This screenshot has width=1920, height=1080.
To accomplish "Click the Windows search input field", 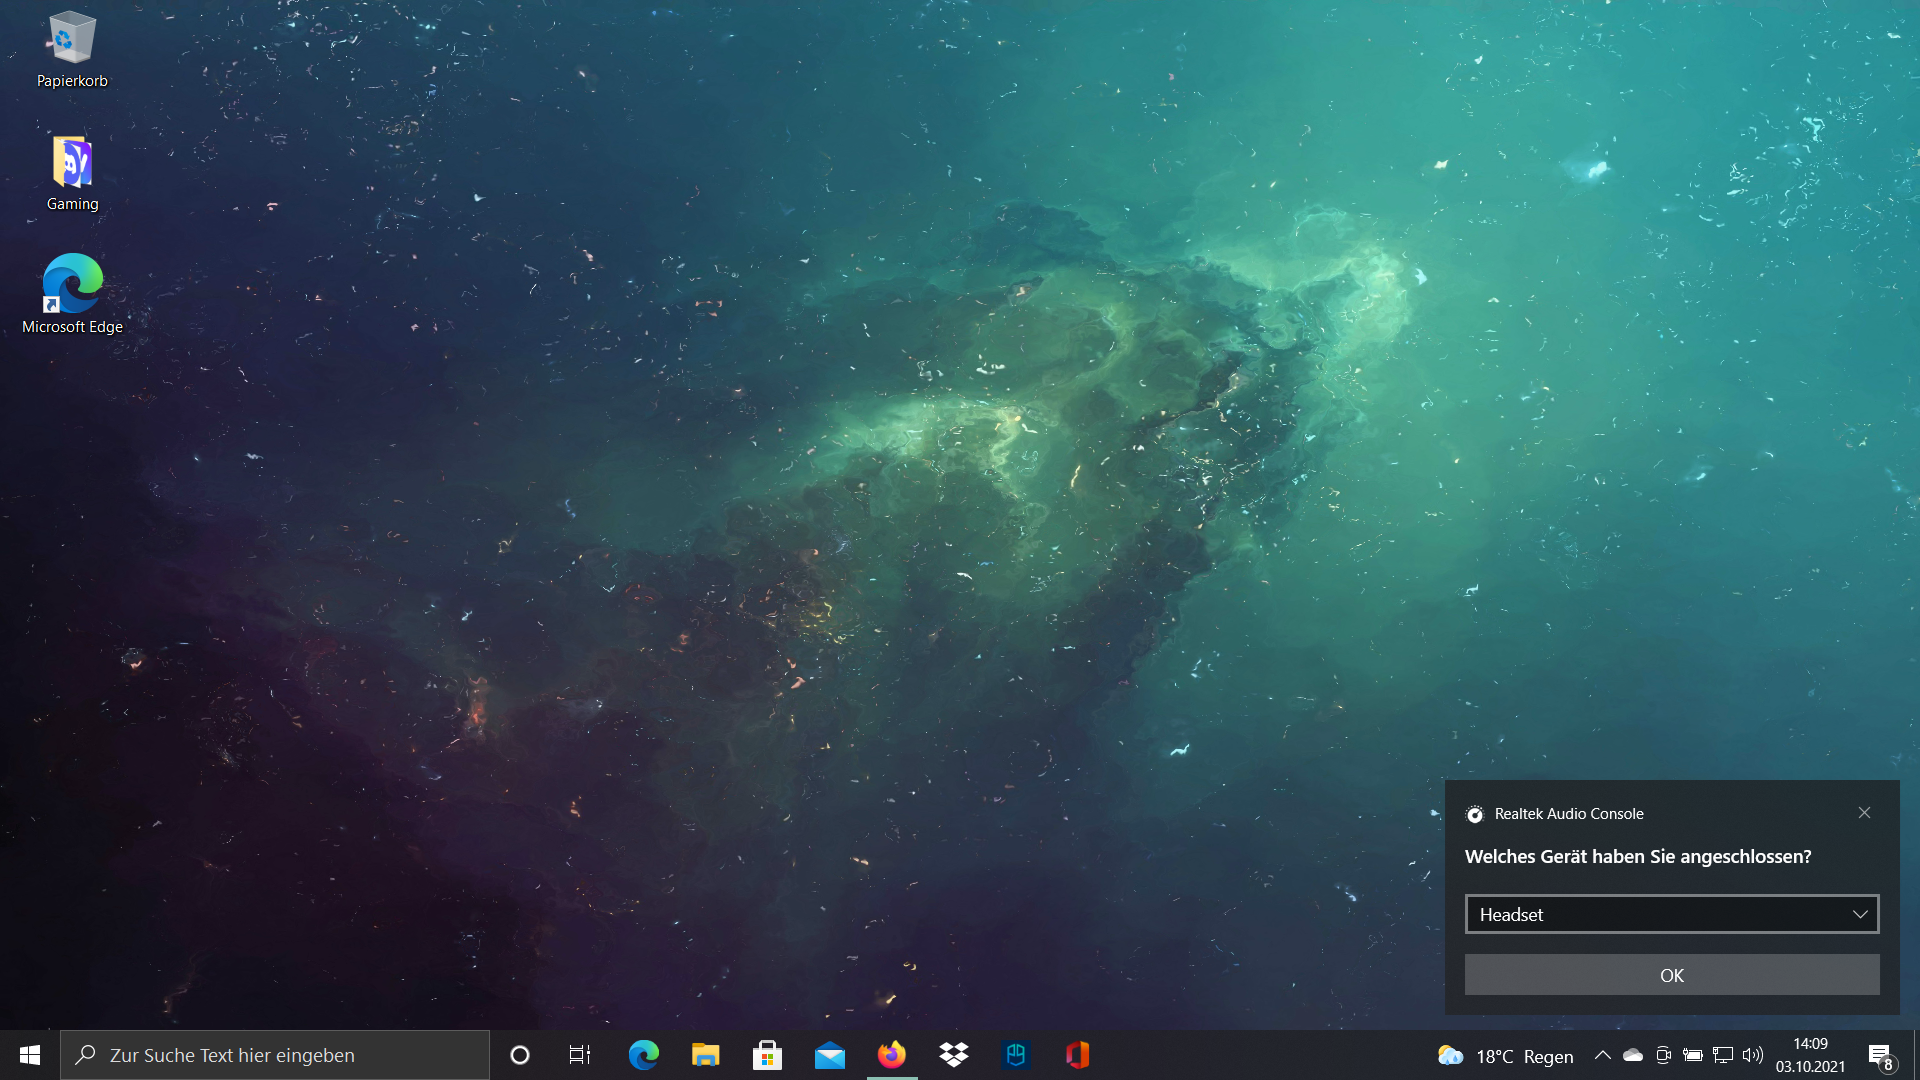I will 275,1055.
